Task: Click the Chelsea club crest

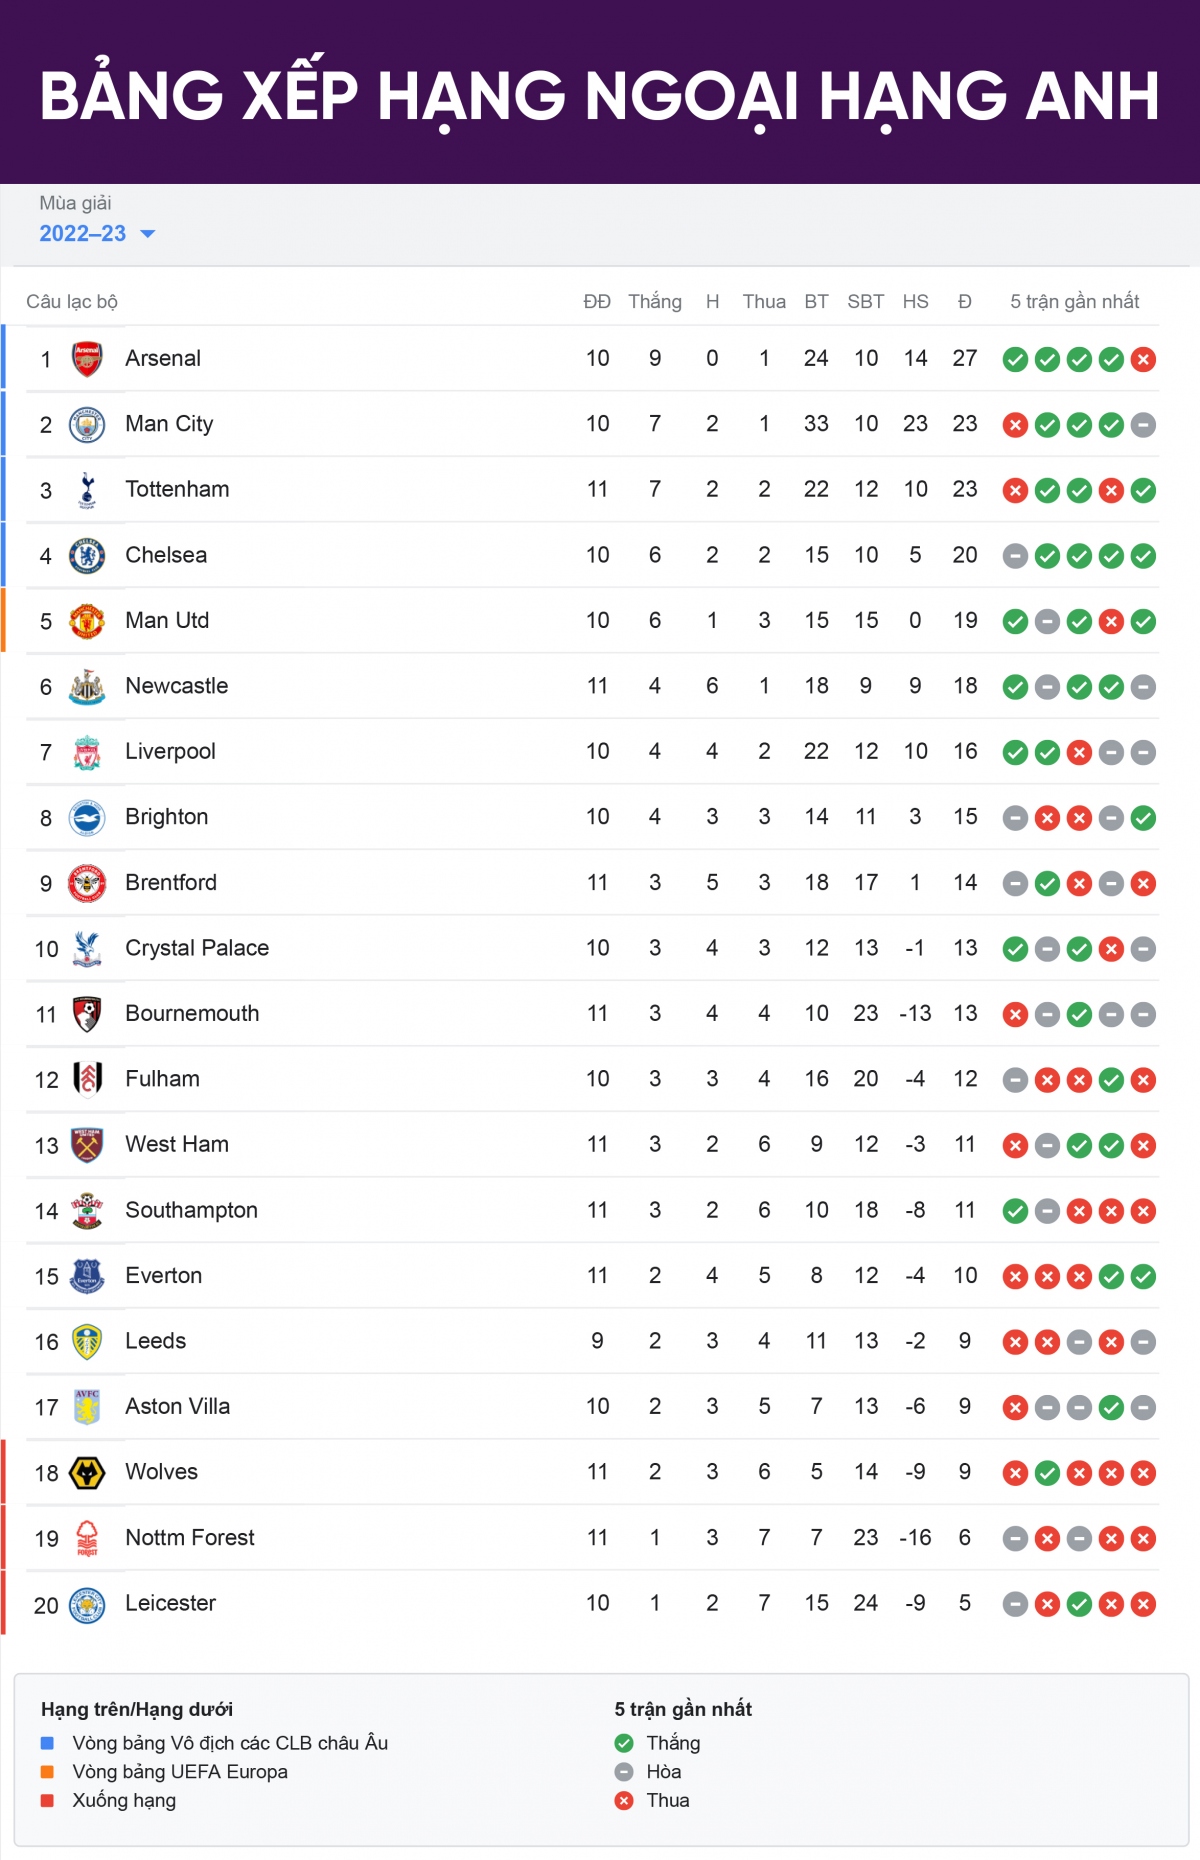Action: click(87, 556)
